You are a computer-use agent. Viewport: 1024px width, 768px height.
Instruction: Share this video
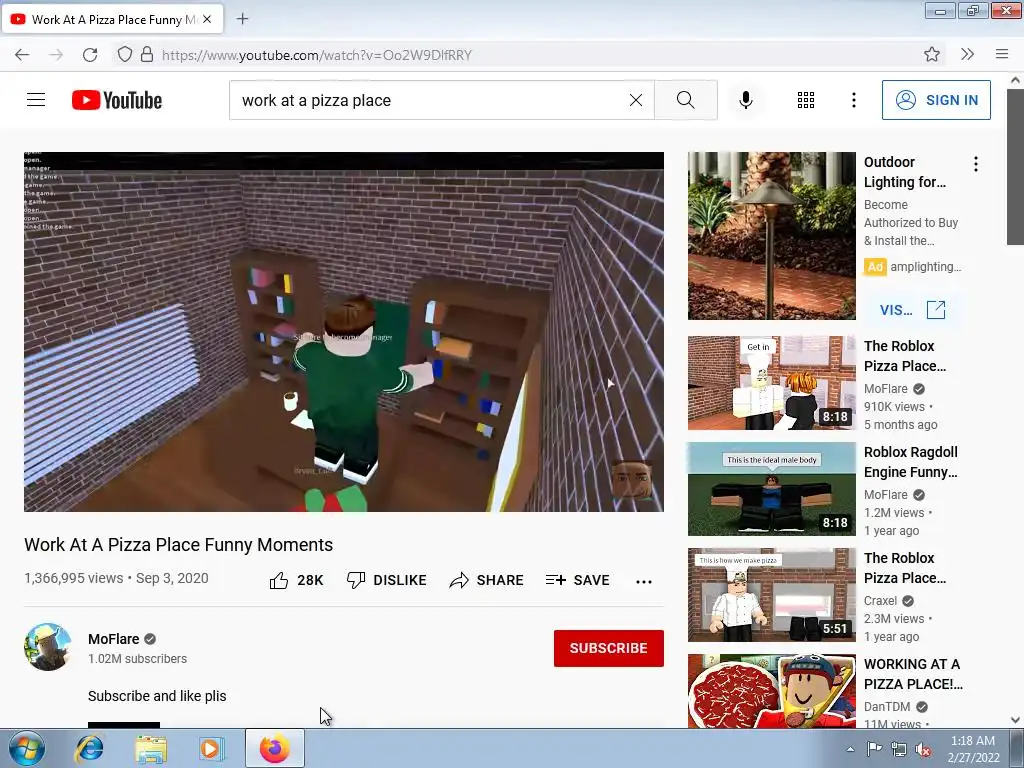click(487, 580)
